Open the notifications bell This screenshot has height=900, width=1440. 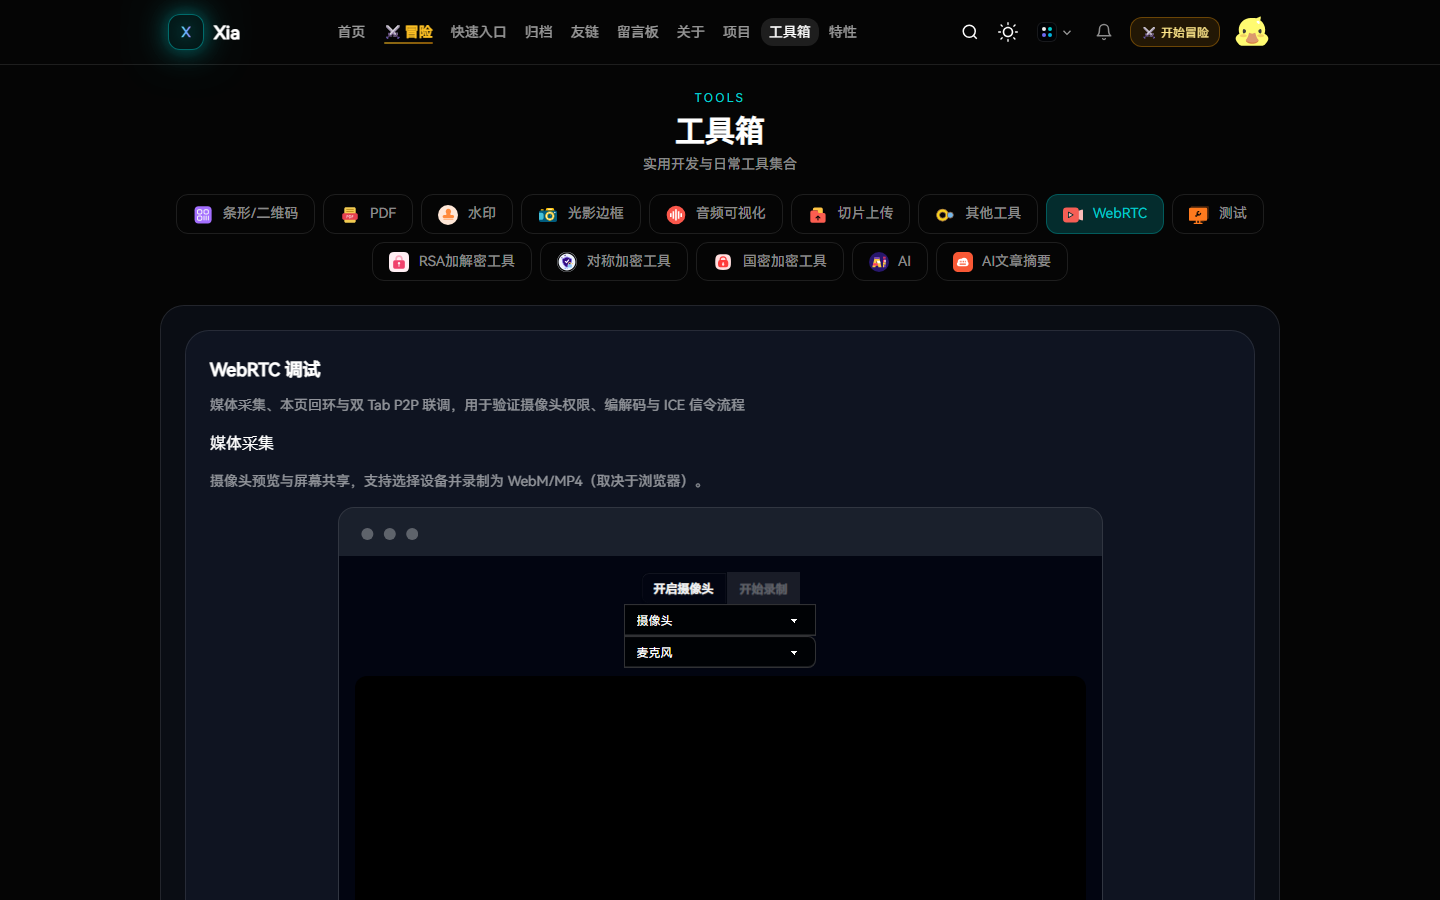click(x=1104, y=32)
